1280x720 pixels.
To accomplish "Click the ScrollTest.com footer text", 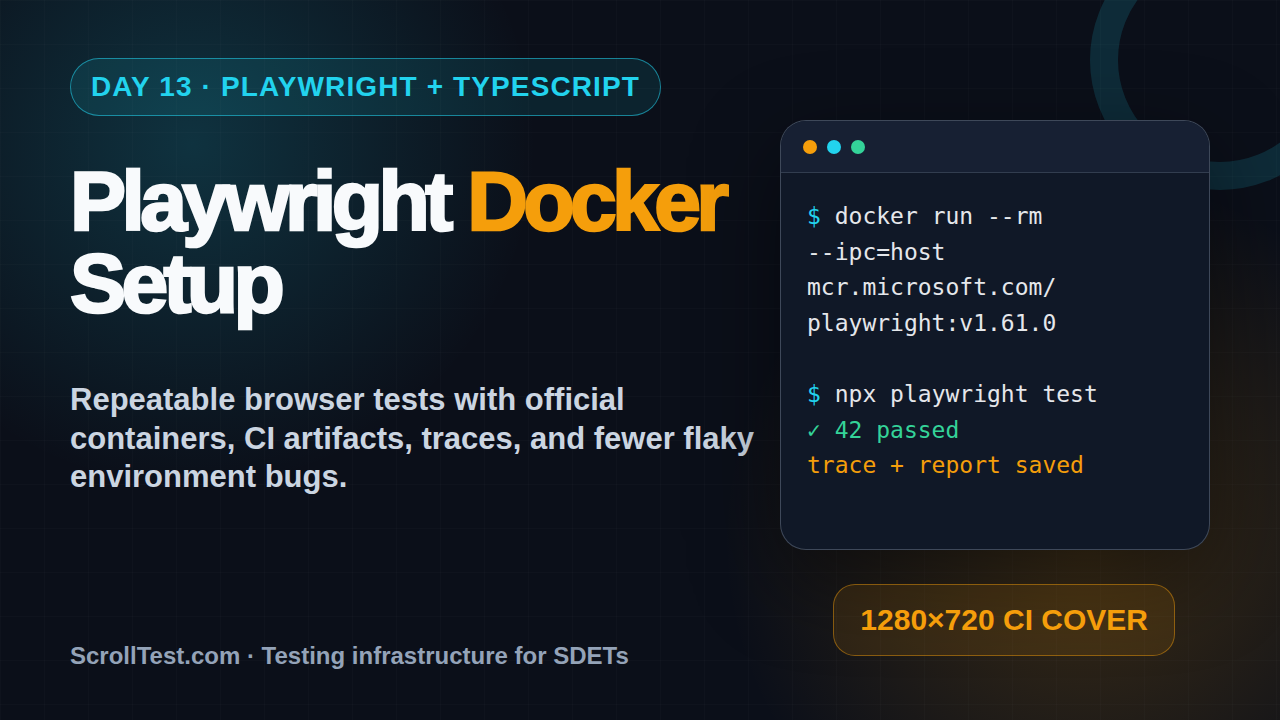I will point(349,656).
